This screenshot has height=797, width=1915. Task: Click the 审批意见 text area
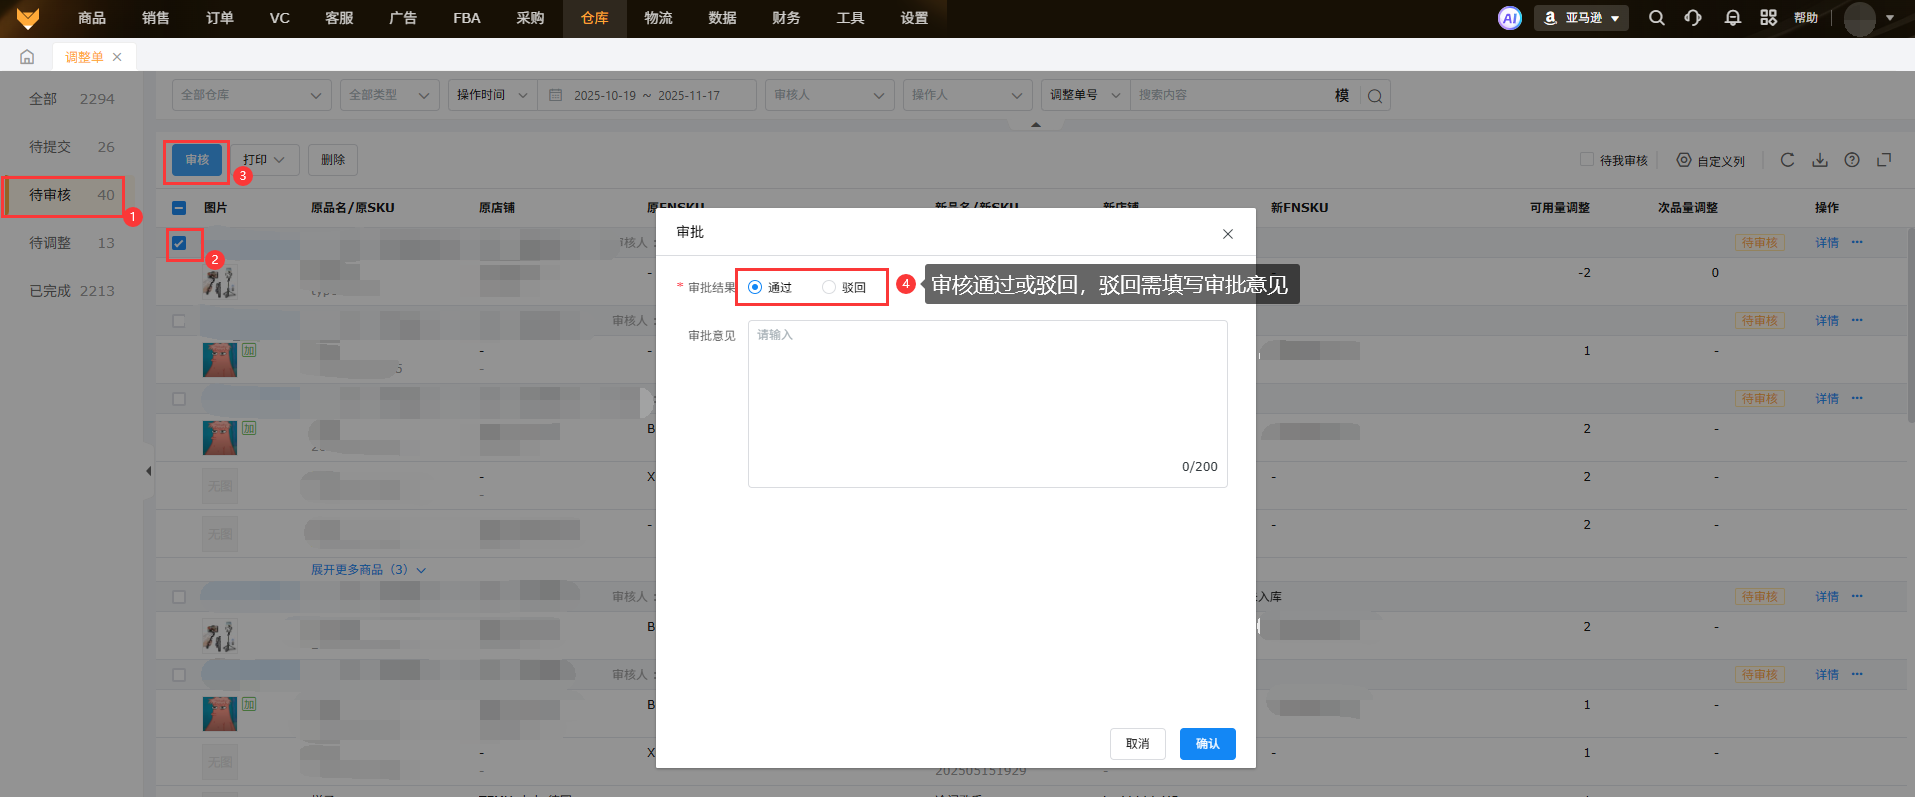coord(987,400)
